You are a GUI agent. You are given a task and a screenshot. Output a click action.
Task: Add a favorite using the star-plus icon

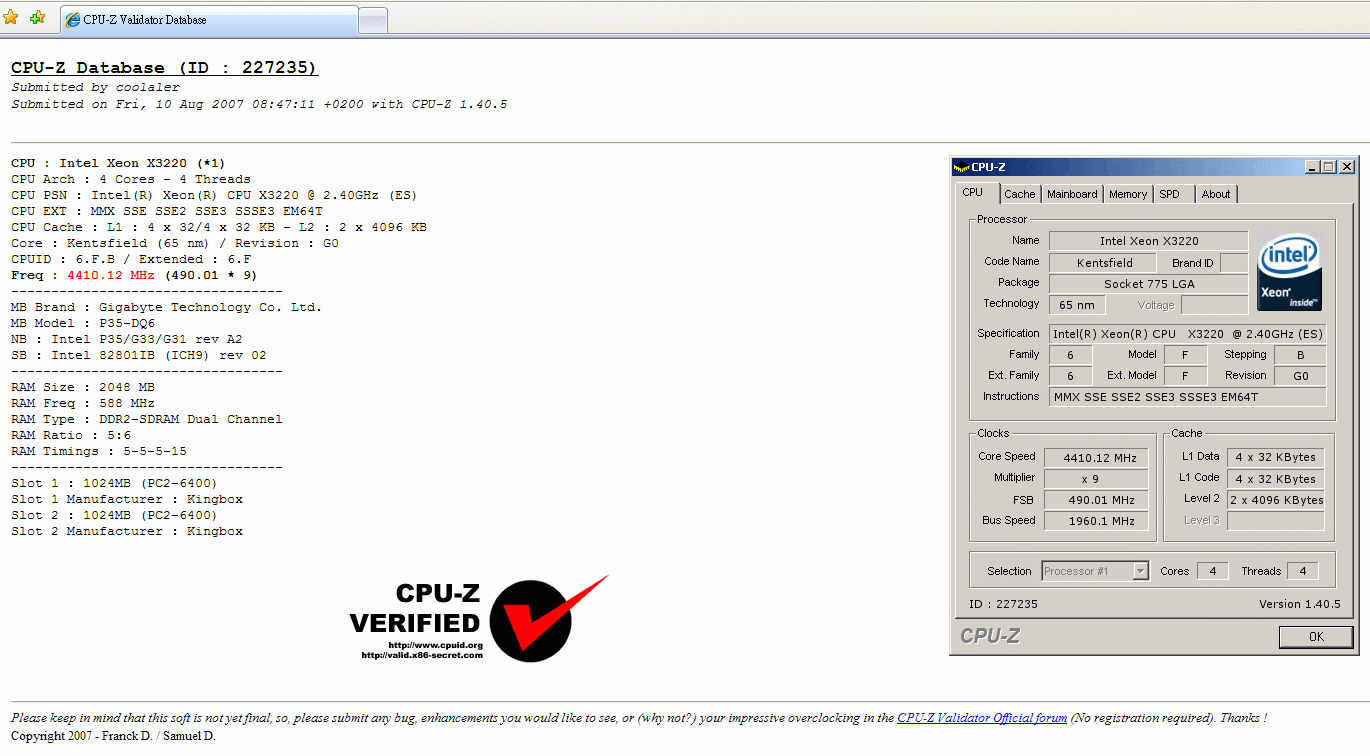[37, 17]
